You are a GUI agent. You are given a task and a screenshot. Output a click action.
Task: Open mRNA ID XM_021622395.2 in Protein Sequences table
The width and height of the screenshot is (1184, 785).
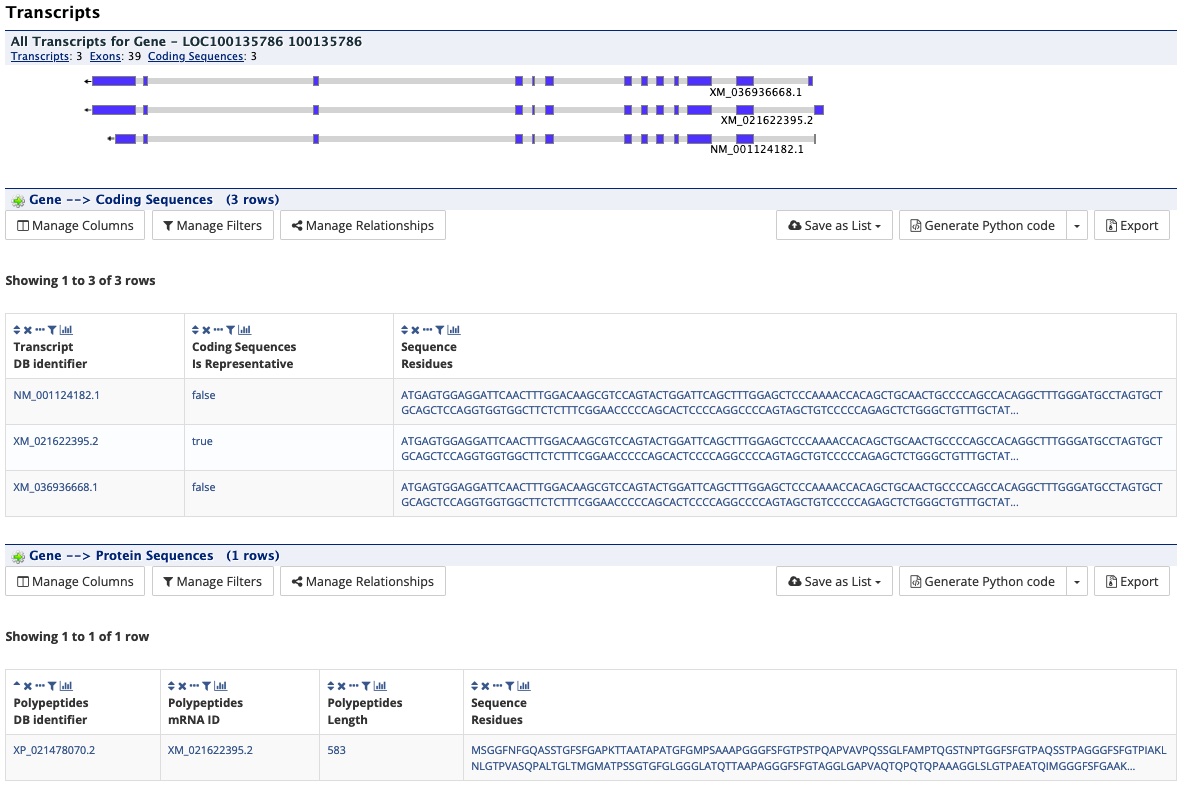click(x=211, y=750)
